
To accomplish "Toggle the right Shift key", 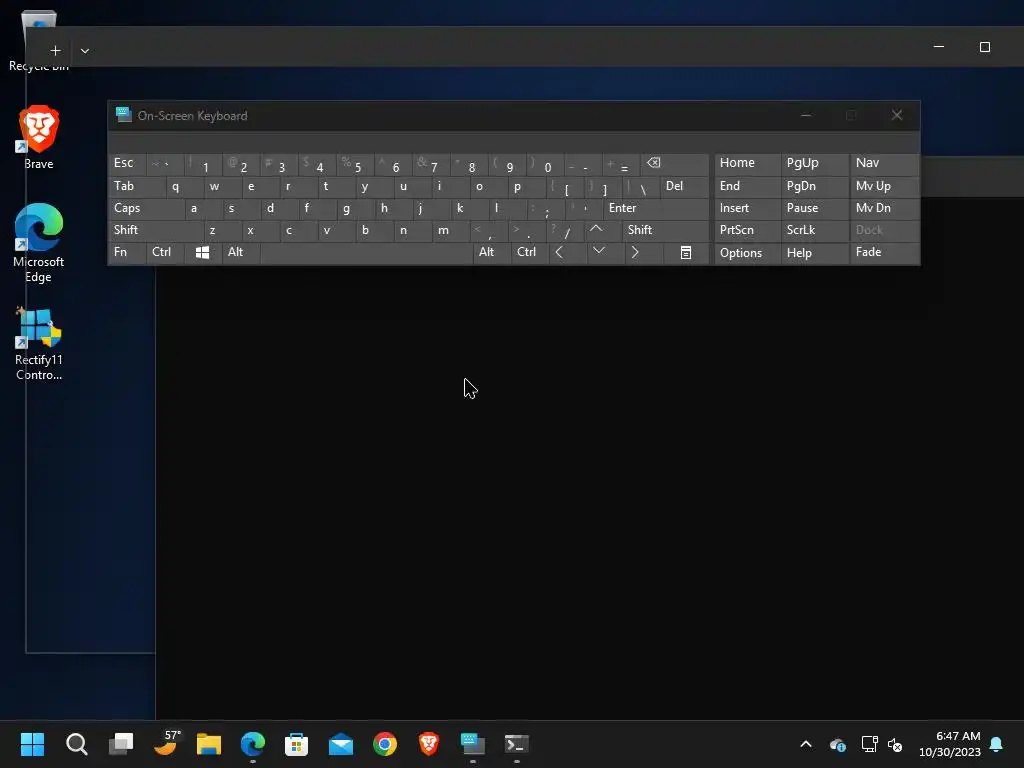I will [x=665, y=230].
